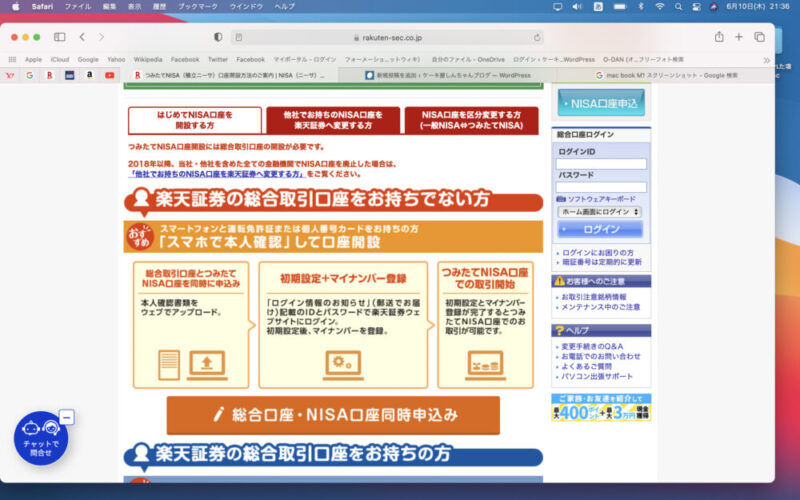Viewport: 800px width, 500px height.
Task: Open the 履歴 menu
Action: coord(160,7)
